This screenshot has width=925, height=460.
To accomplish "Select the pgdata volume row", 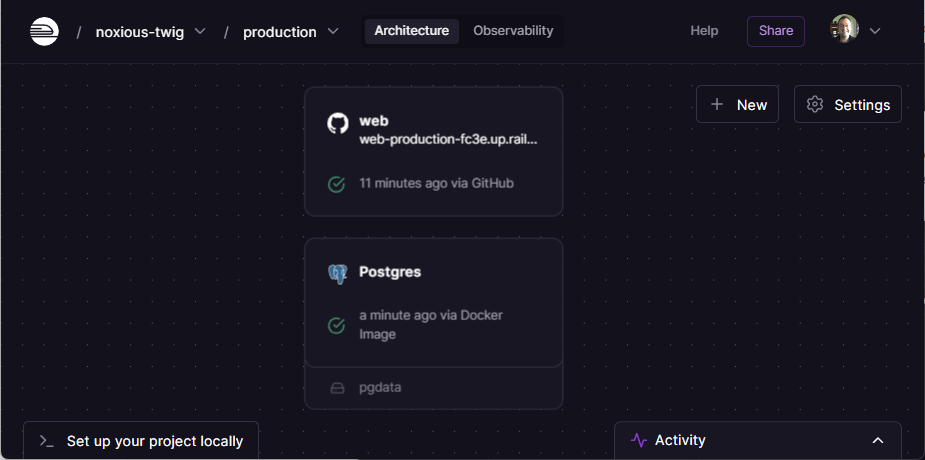I will 433,388.
